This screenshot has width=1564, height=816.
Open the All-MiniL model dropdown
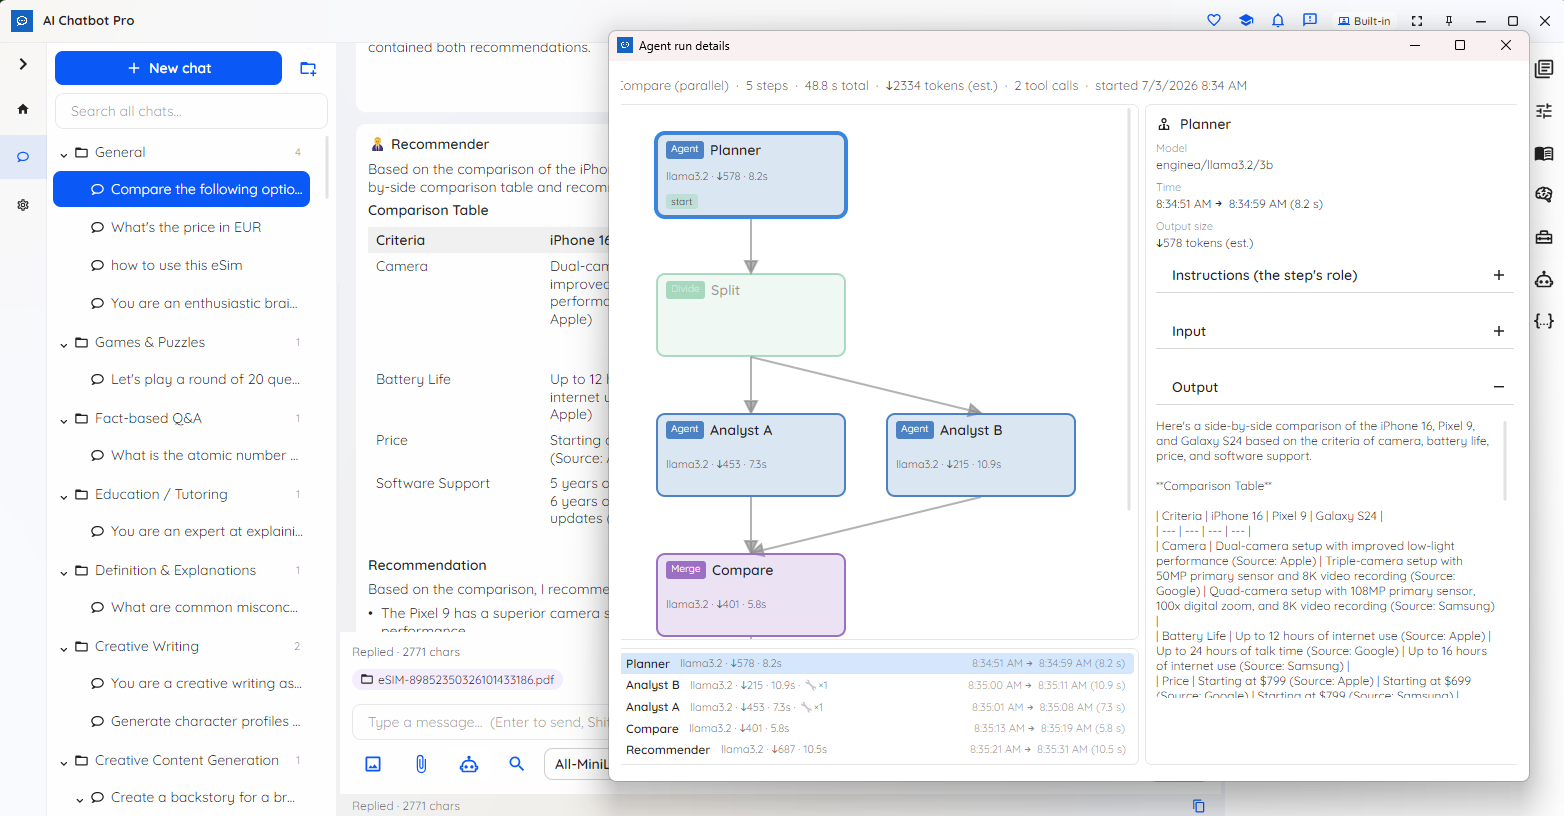(577, 764)
